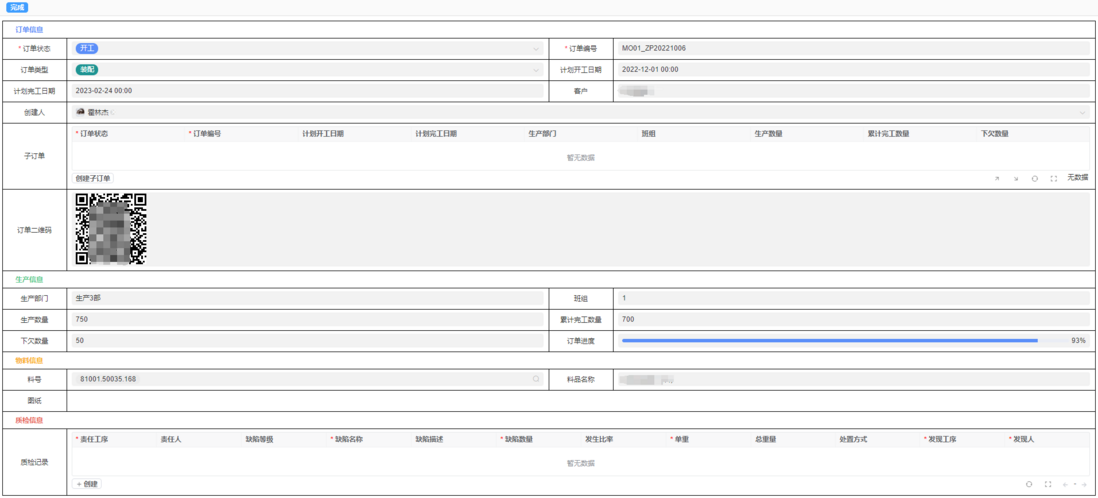Click the 无数据 text in 子订单 footer

[x=1077, y=178]
